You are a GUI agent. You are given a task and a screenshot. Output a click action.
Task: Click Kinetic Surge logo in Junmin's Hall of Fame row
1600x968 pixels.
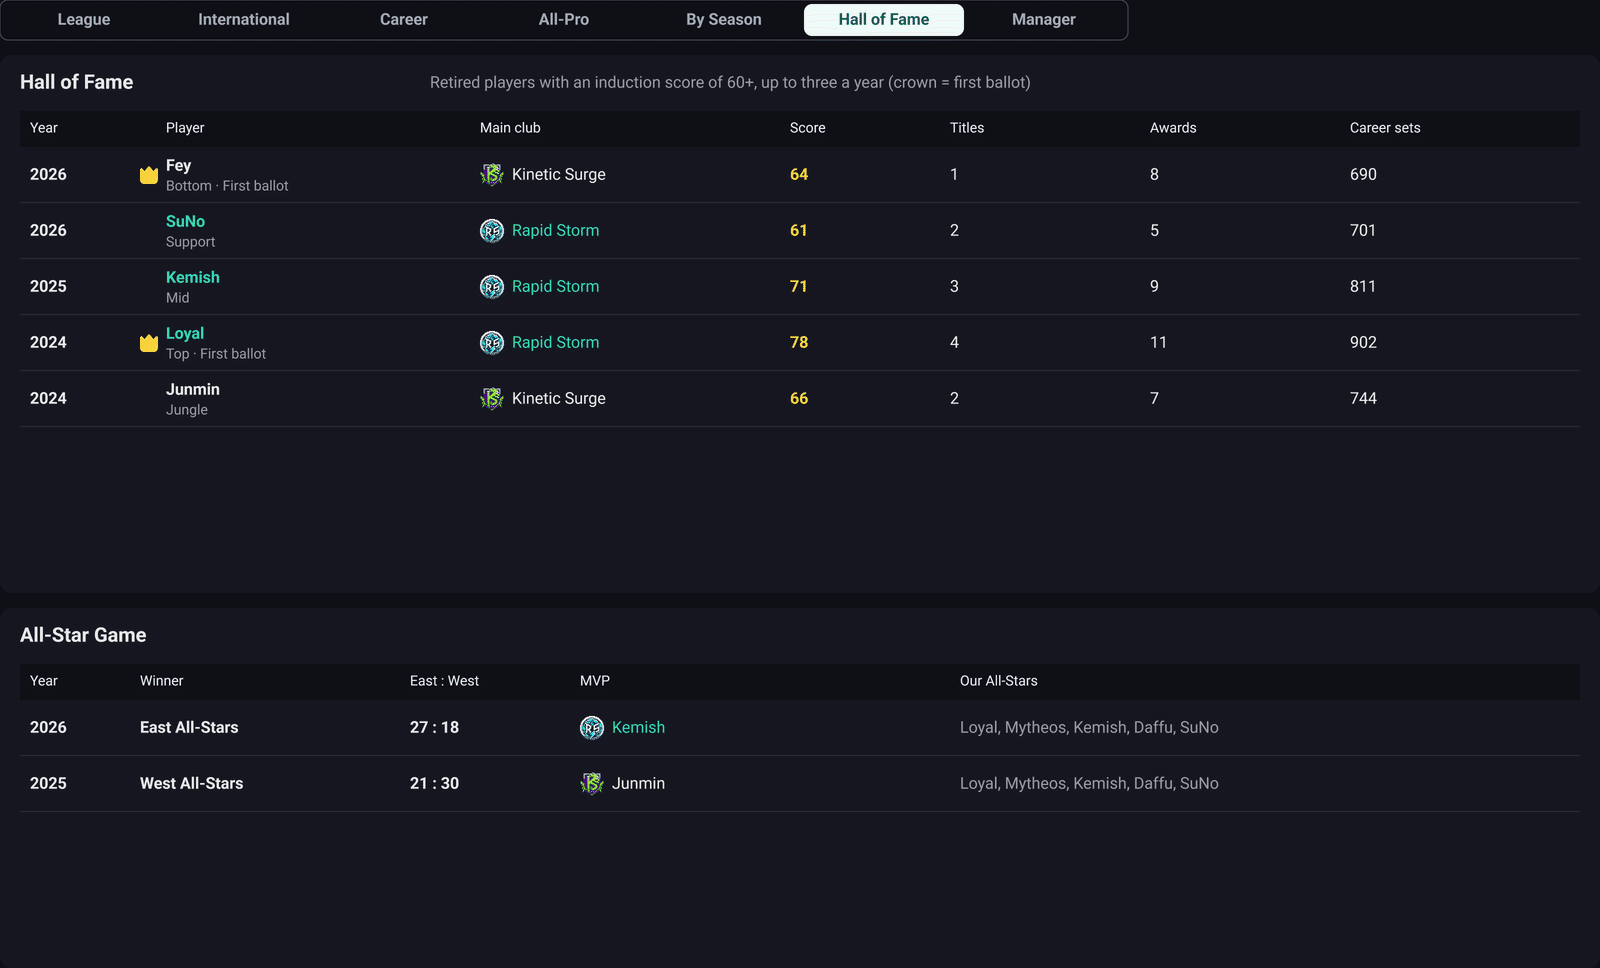tap(492, 399)
